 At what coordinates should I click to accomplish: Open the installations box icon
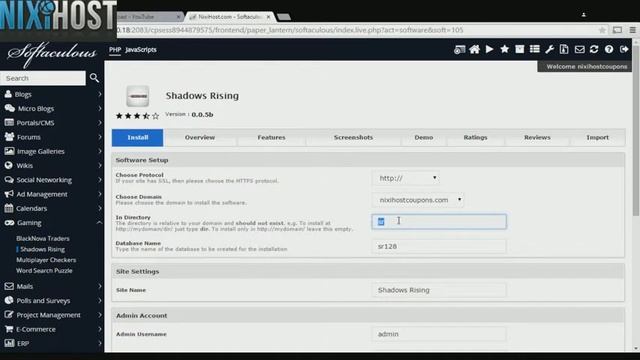click(520, 49)
